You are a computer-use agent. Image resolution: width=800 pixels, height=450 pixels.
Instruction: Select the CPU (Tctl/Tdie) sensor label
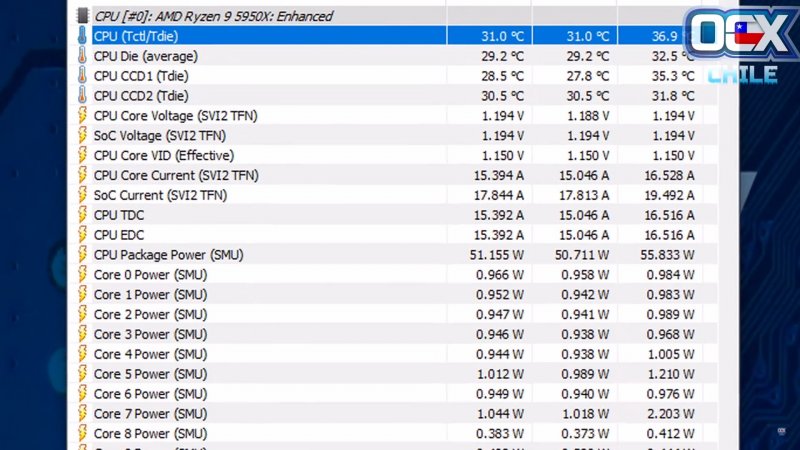click(x=136, y=36)
